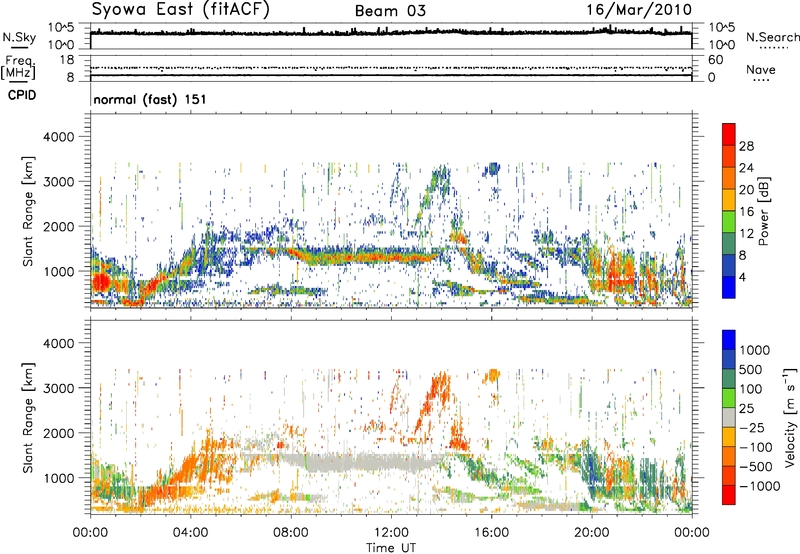Click the "16:00" time tick label
Viewport: 800px width, 554px height.
pos(491,533)
